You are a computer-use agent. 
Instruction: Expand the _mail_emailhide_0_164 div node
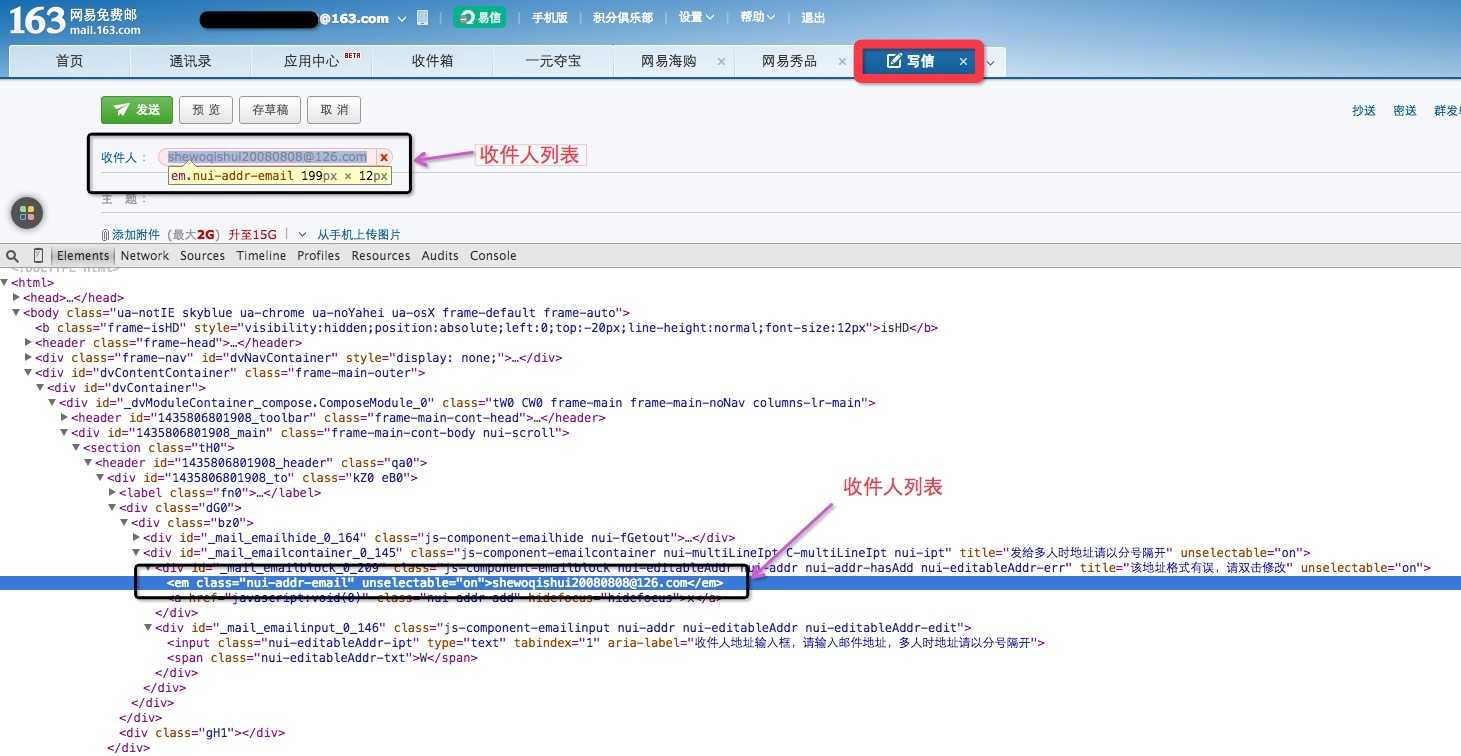[136, 538]
